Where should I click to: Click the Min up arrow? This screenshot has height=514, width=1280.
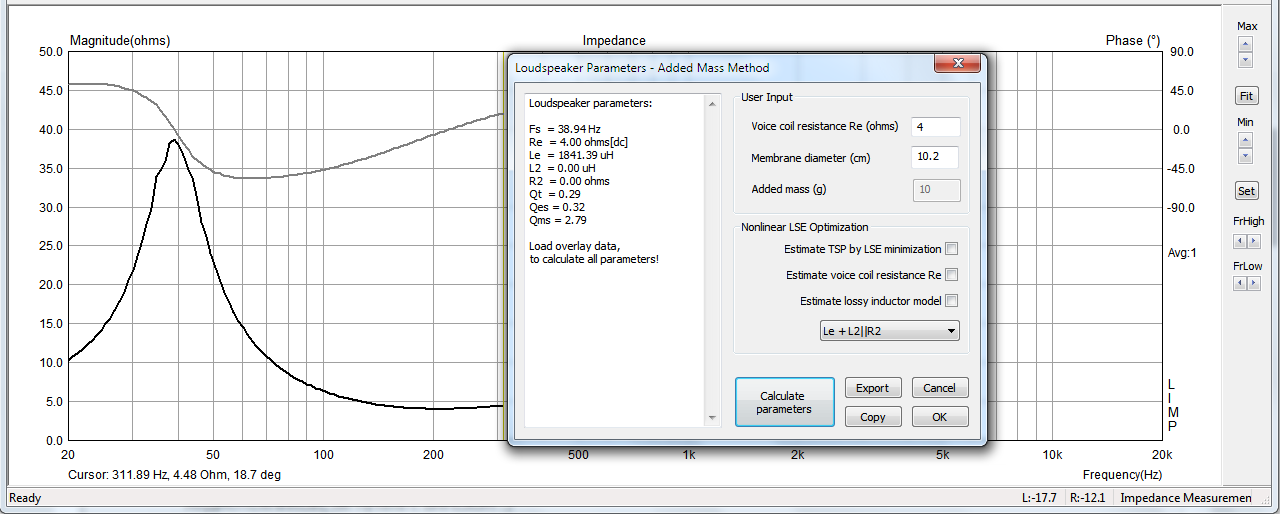click(x=1245, y=140)
